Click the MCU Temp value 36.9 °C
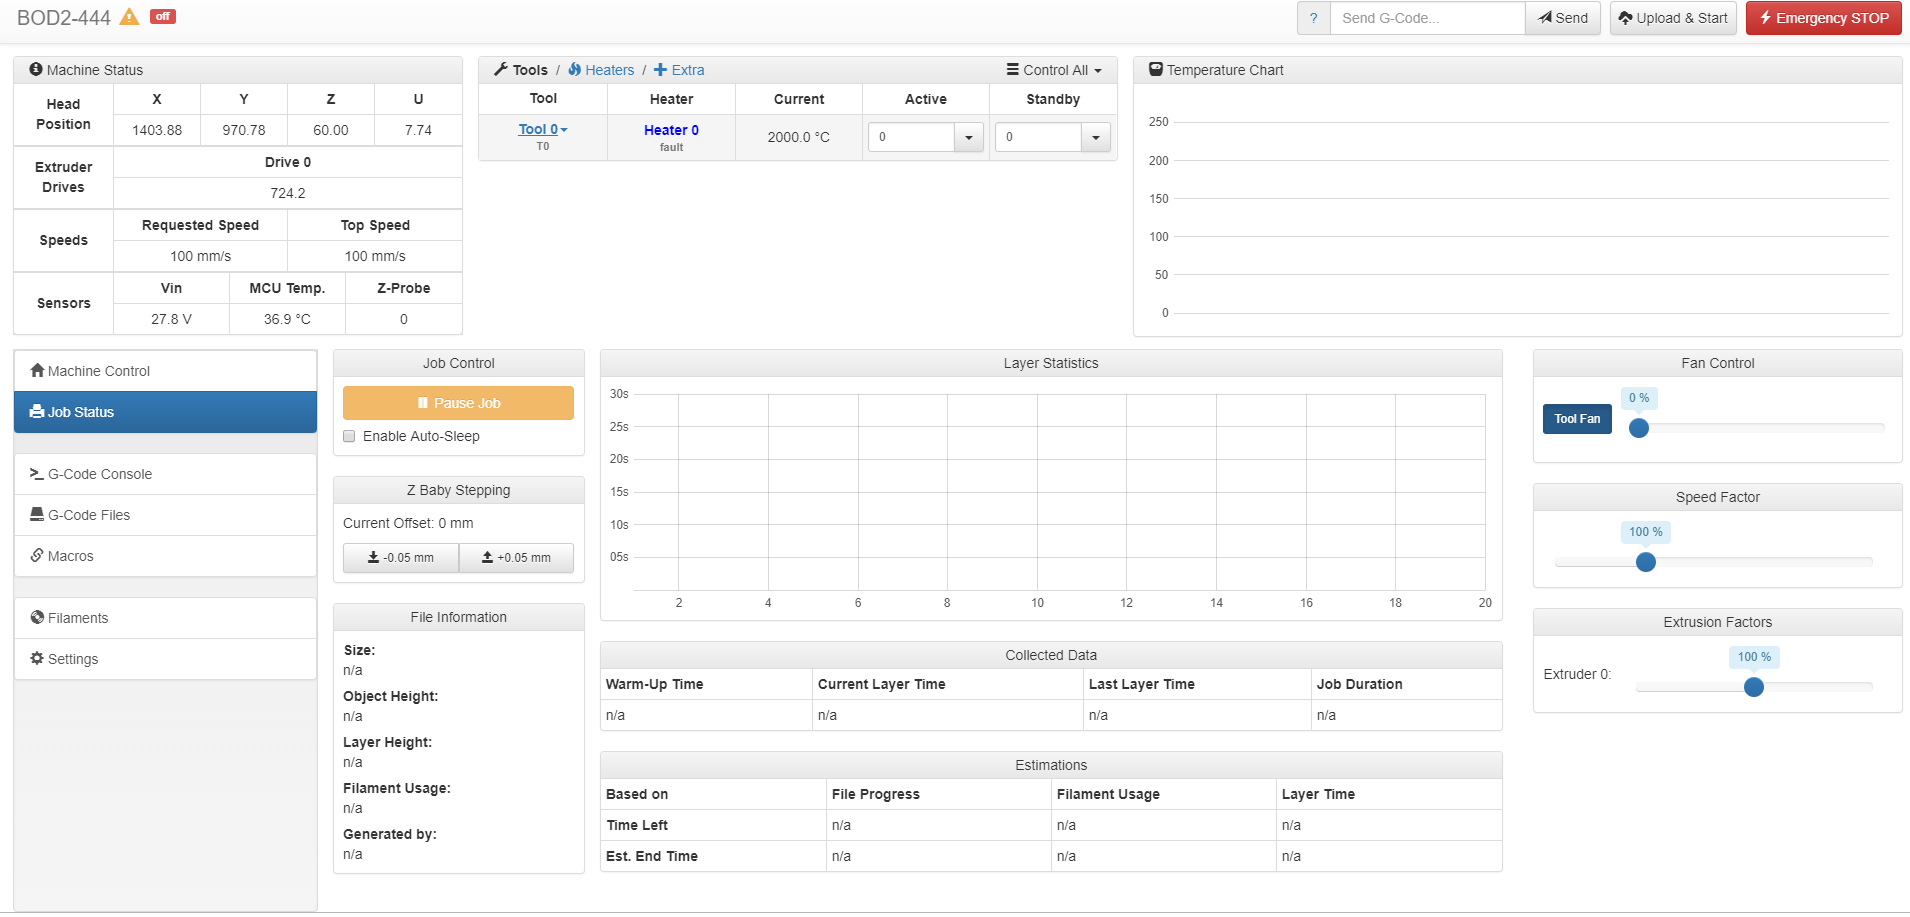This screenshot has width=1910, height=917. [287, 319]
